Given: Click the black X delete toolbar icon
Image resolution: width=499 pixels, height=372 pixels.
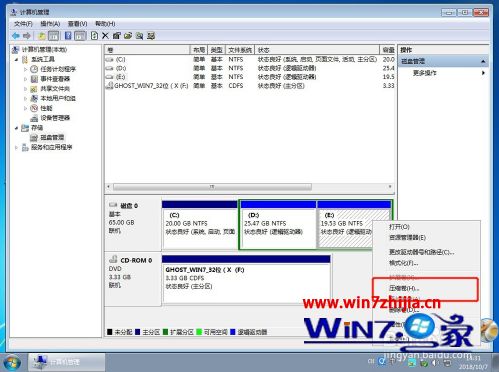Looking at the screenshot, I should click(105, 36).
